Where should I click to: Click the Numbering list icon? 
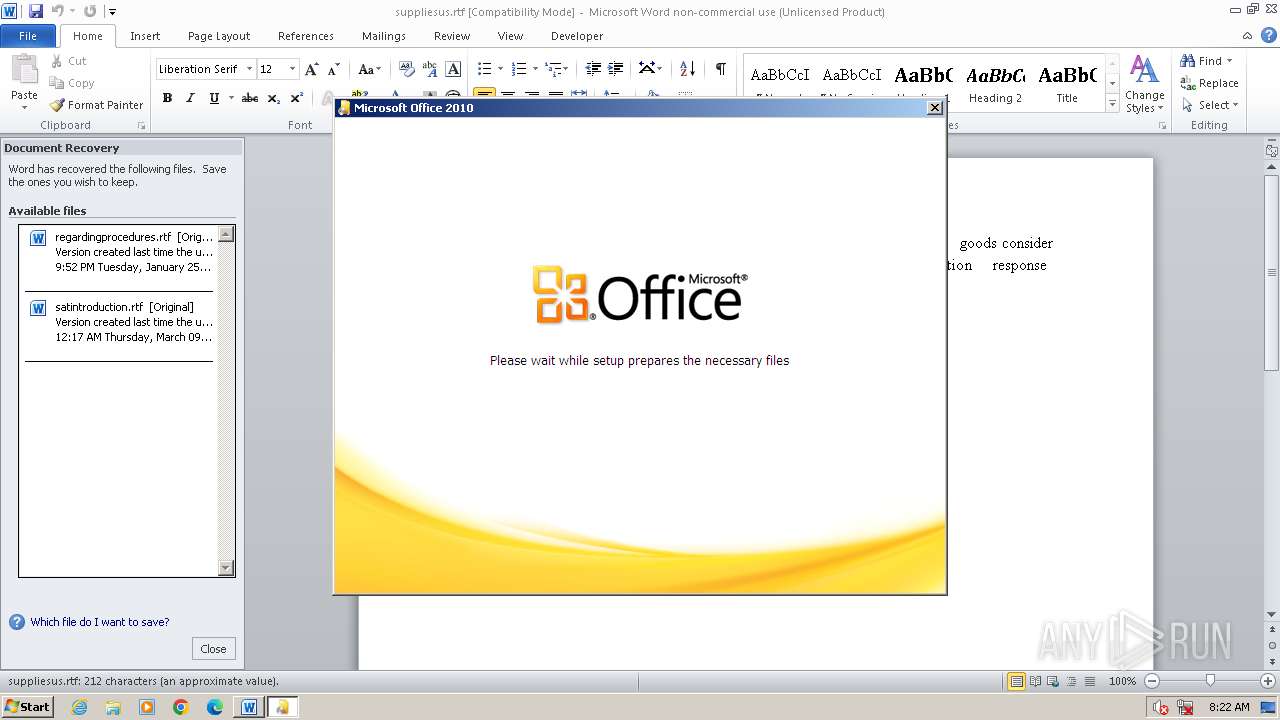(x=518, y=69)
